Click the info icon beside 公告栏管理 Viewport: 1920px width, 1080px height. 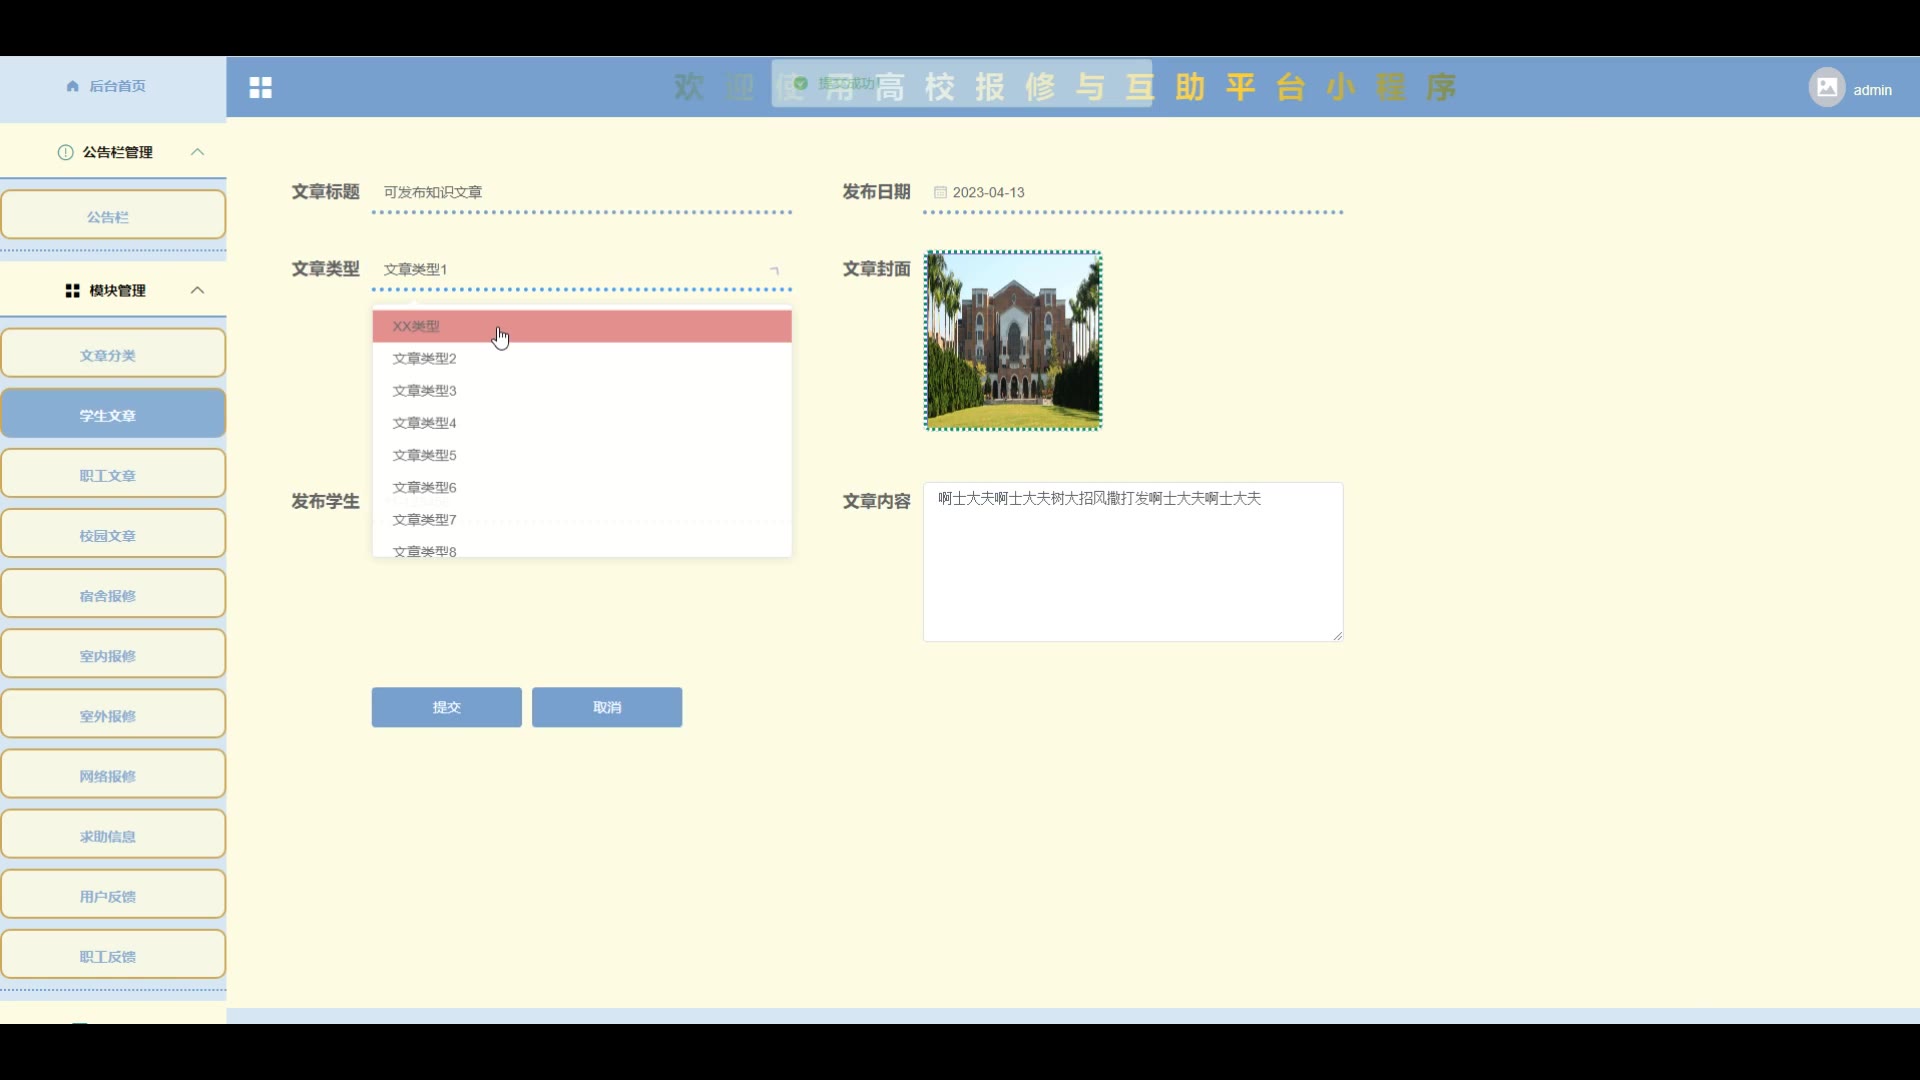pos(66,152)
